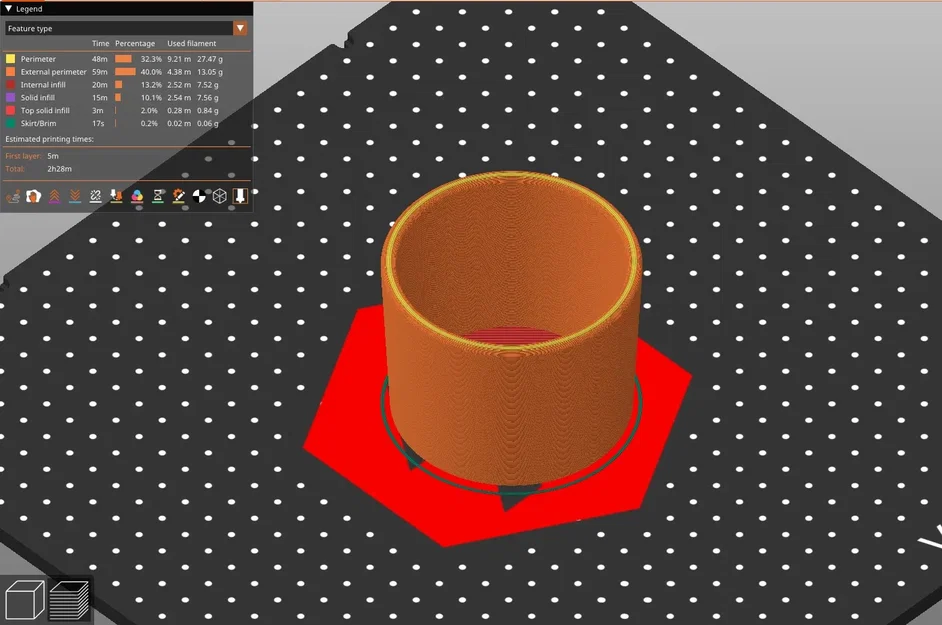Select the Feature type view combo box
The image size is (942, 625).
[120, 27]
